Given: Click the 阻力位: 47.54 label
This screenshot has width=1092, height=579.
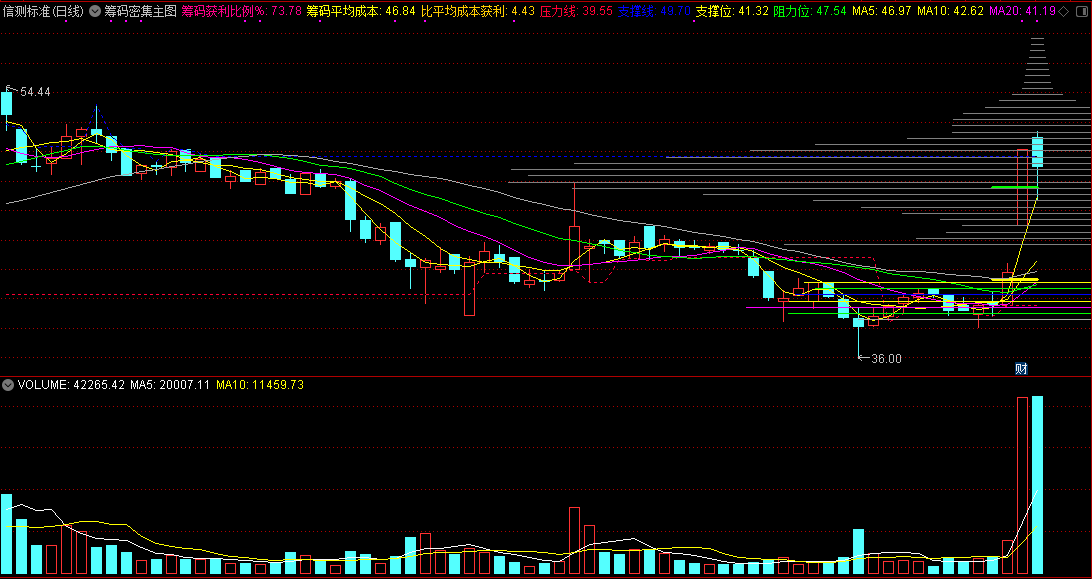Looking at the screenshot, I should point(810,11).
